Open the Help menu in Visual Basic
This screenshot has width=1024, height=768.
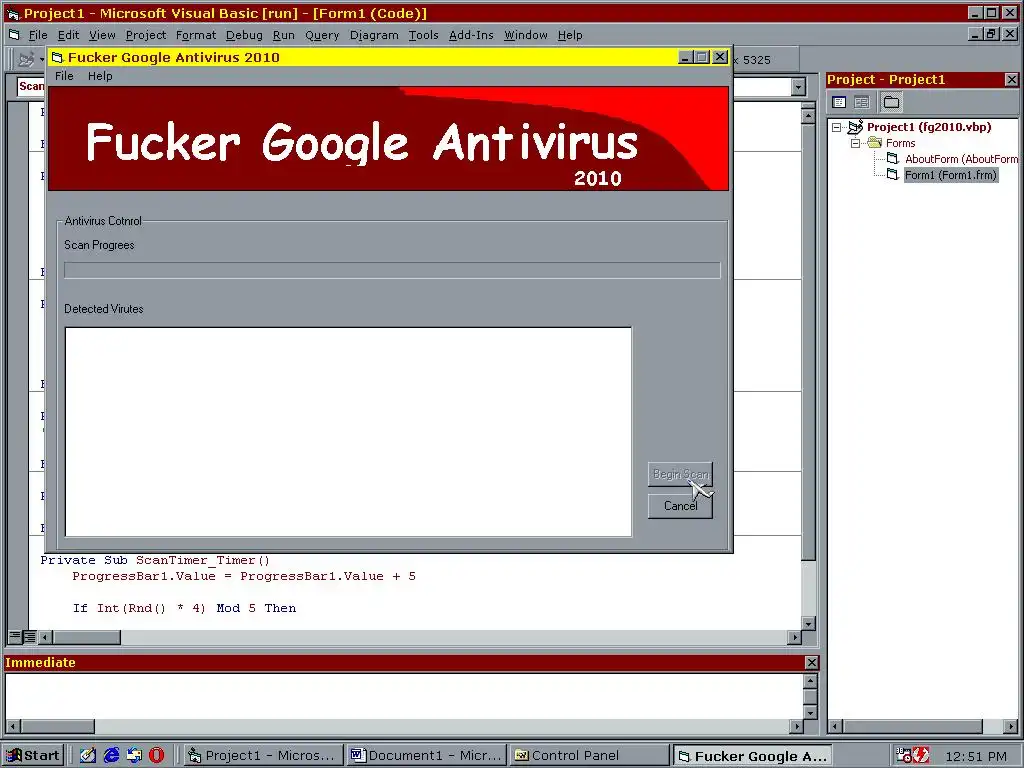[x=569, y=35]
